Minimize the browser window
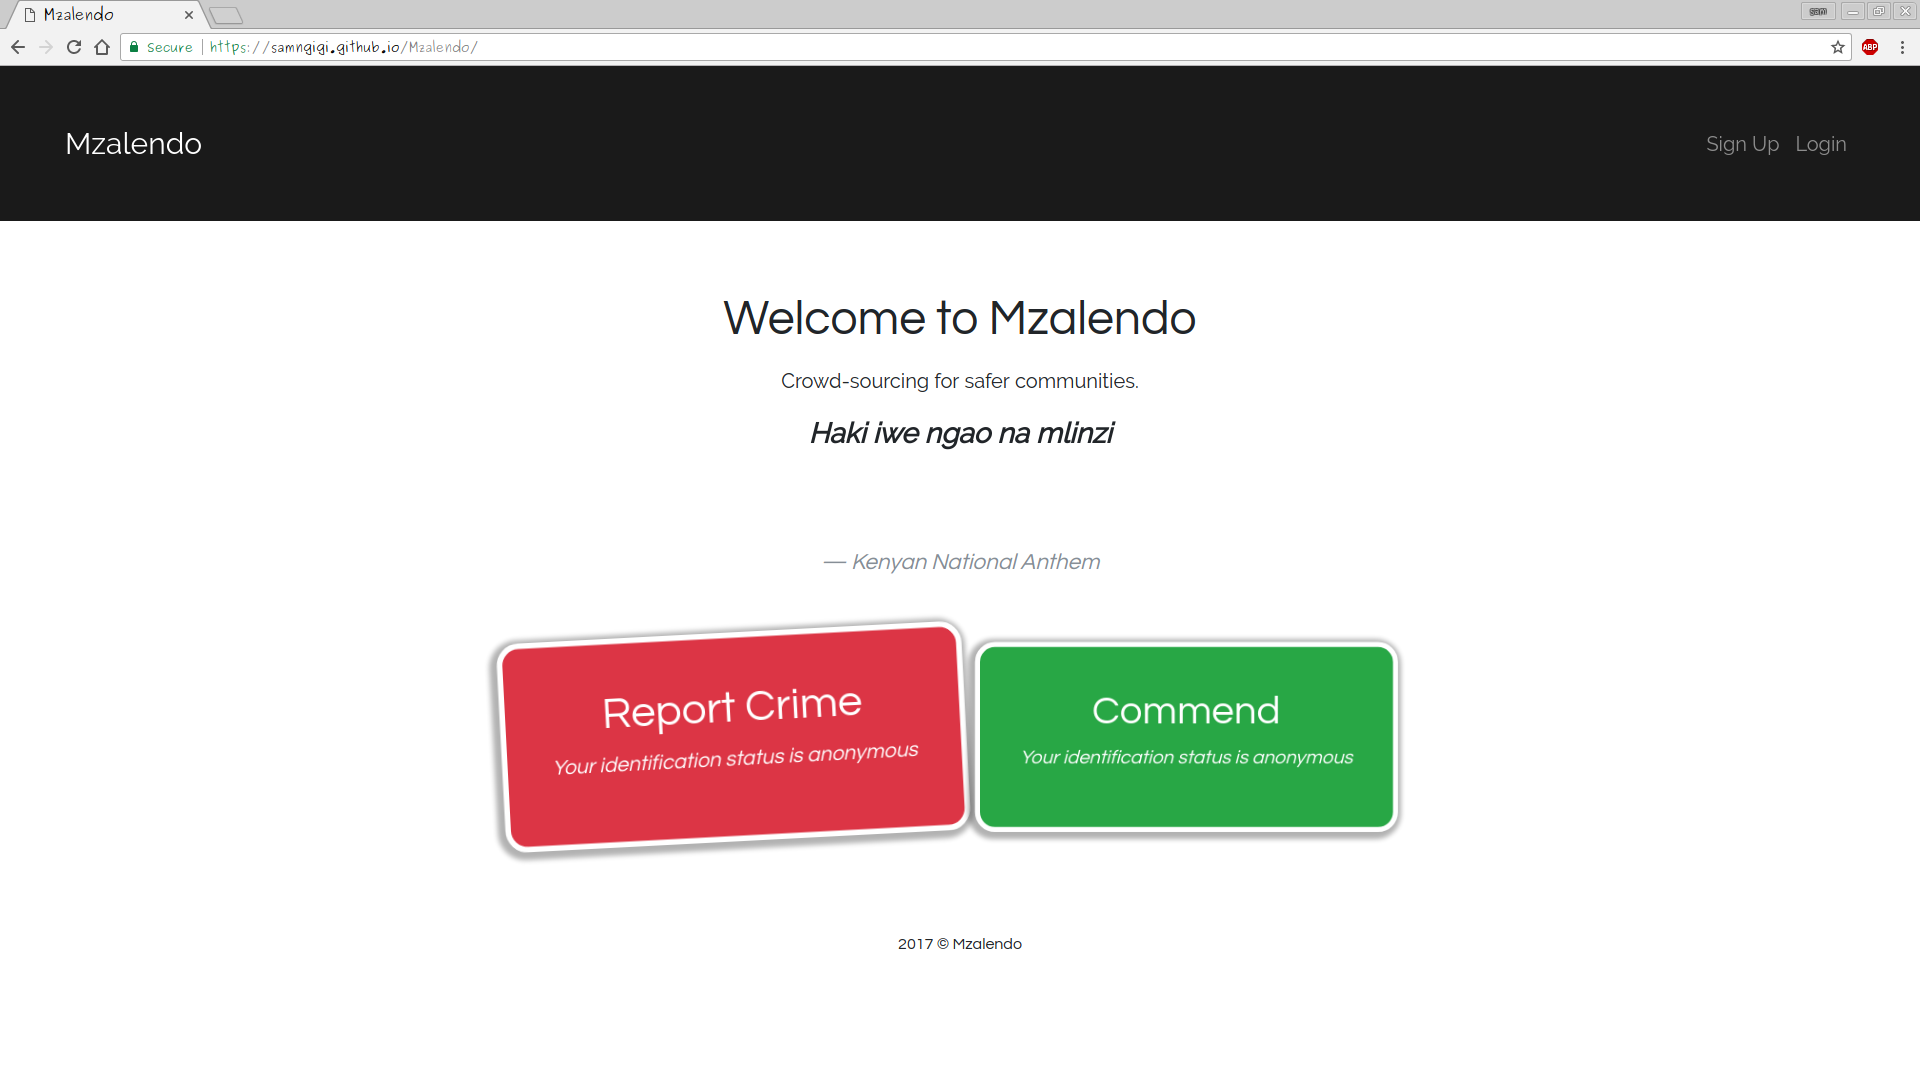The image size is (1920, 1080). tap(1852, 12)
